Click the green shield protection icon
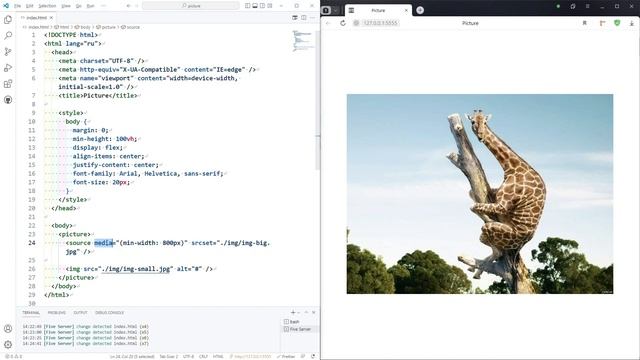Screen dimensions: 640x360 (617, 23)
